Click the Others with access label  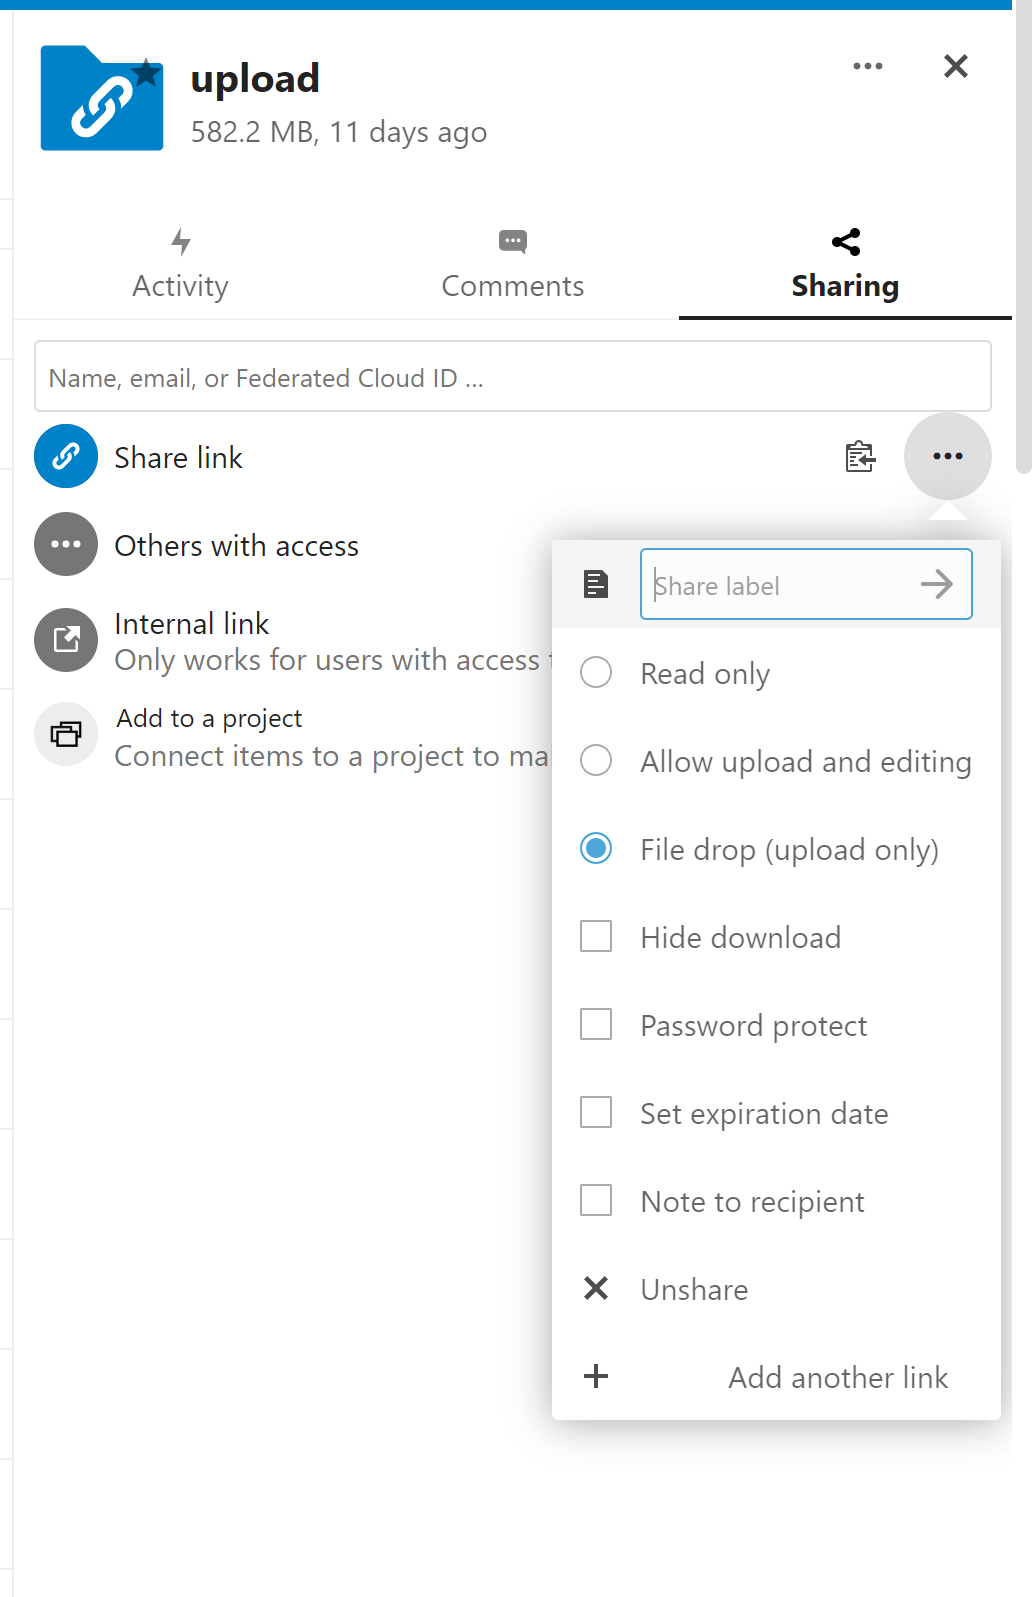point(237,546)
